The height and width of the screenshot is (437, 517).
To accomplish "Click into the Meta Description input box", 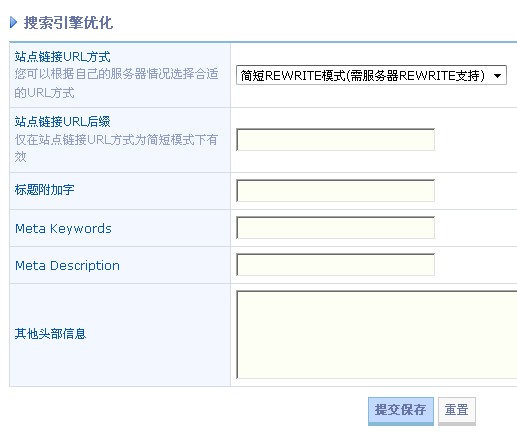I will pyautogui.click(x=335, y=265).
